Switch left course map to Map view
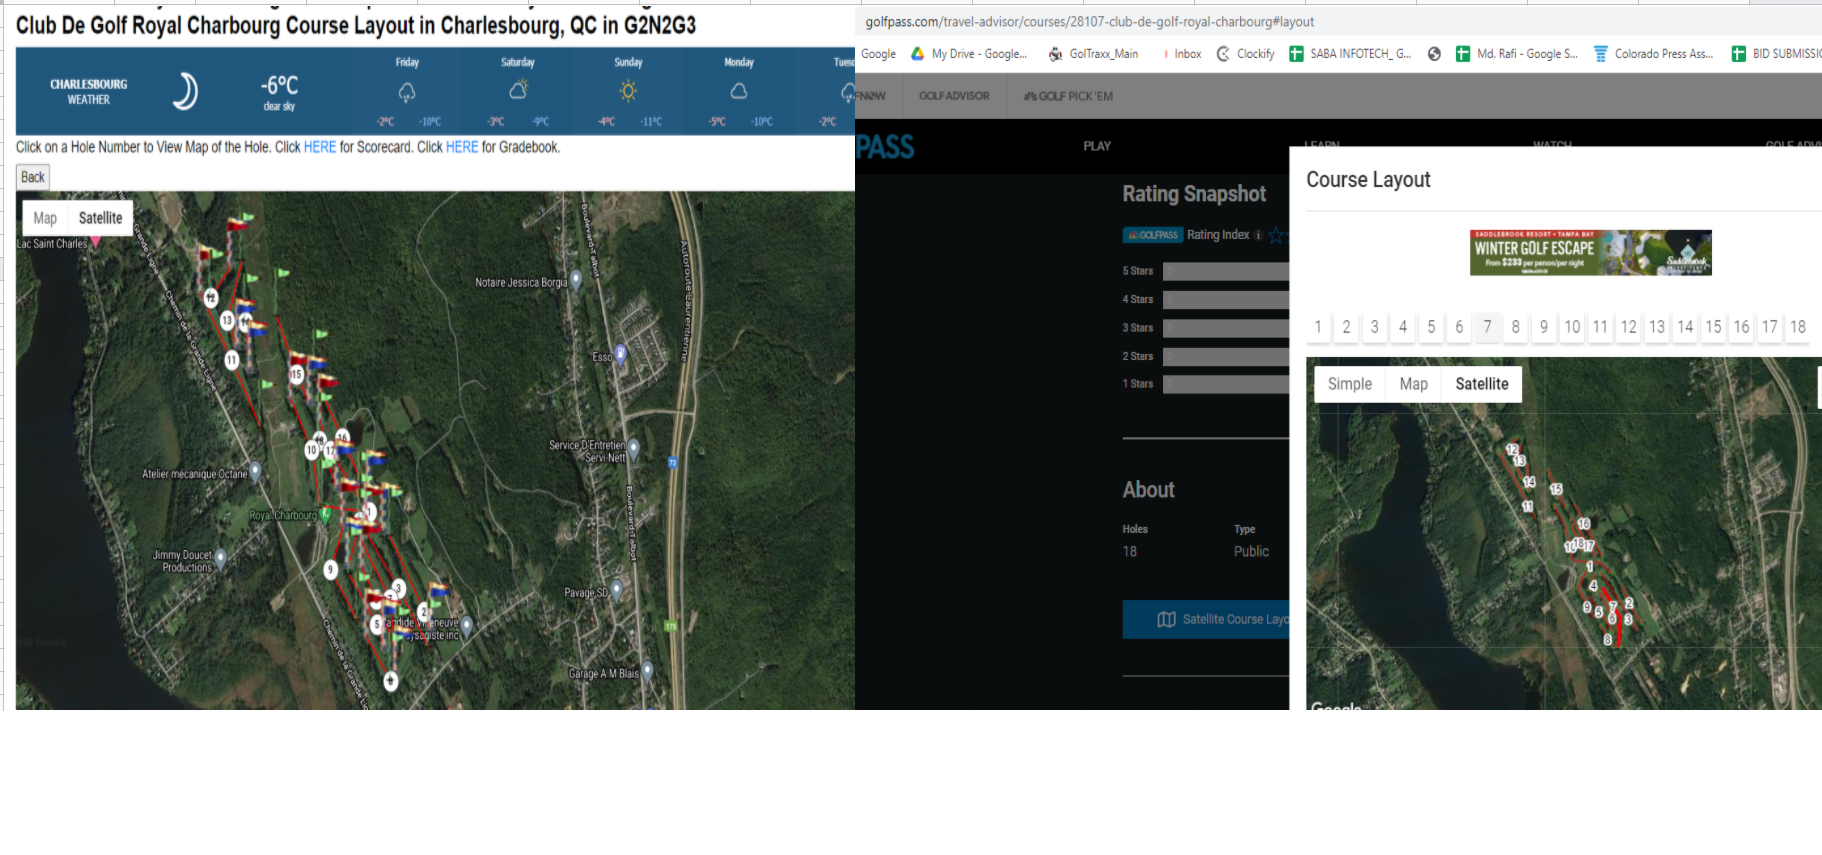Image resolution: width=1822 pixels, height=855 pixels. coord(45,218)
